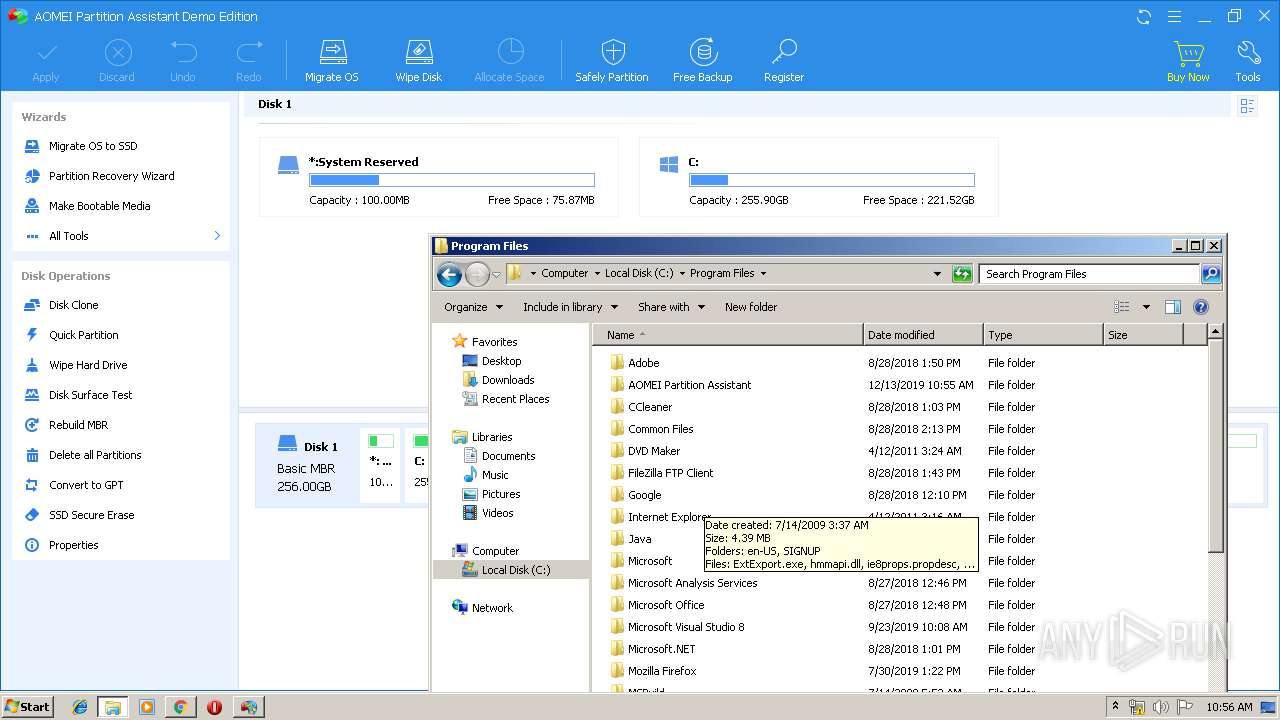This screenshot has width=1280, height=720.
Task: Open Explorer help button
Action: click(x=1201, y=307)
